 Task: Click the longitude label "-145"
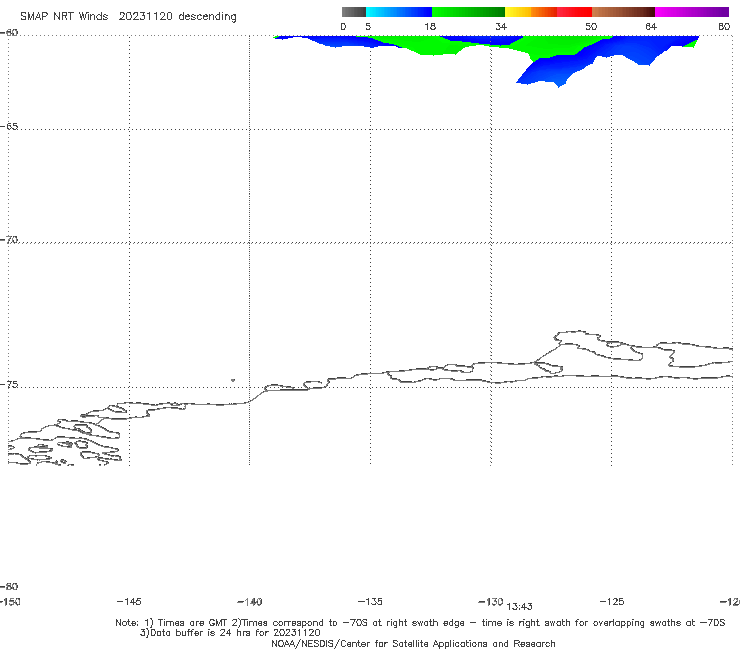coord(129,601)
